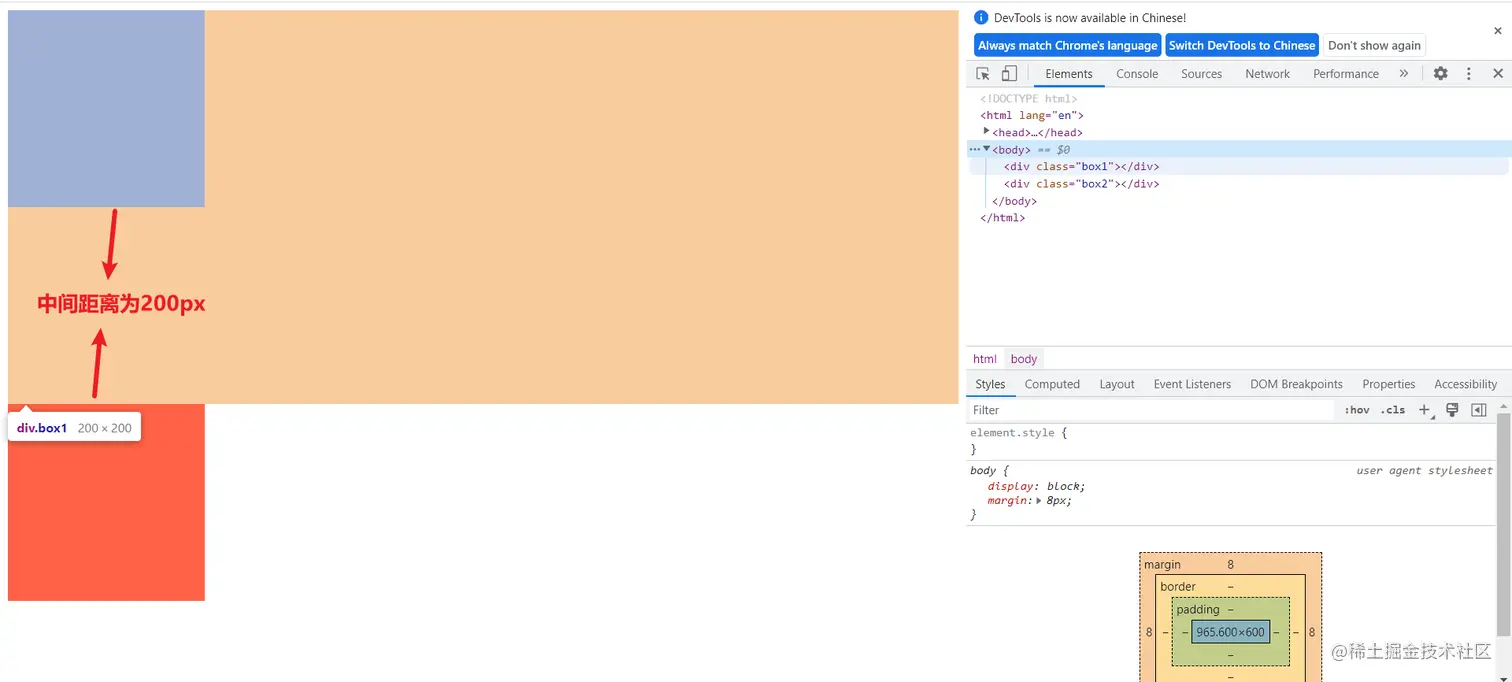Open the computed styles sidebar icon

tap(1479, 410)
